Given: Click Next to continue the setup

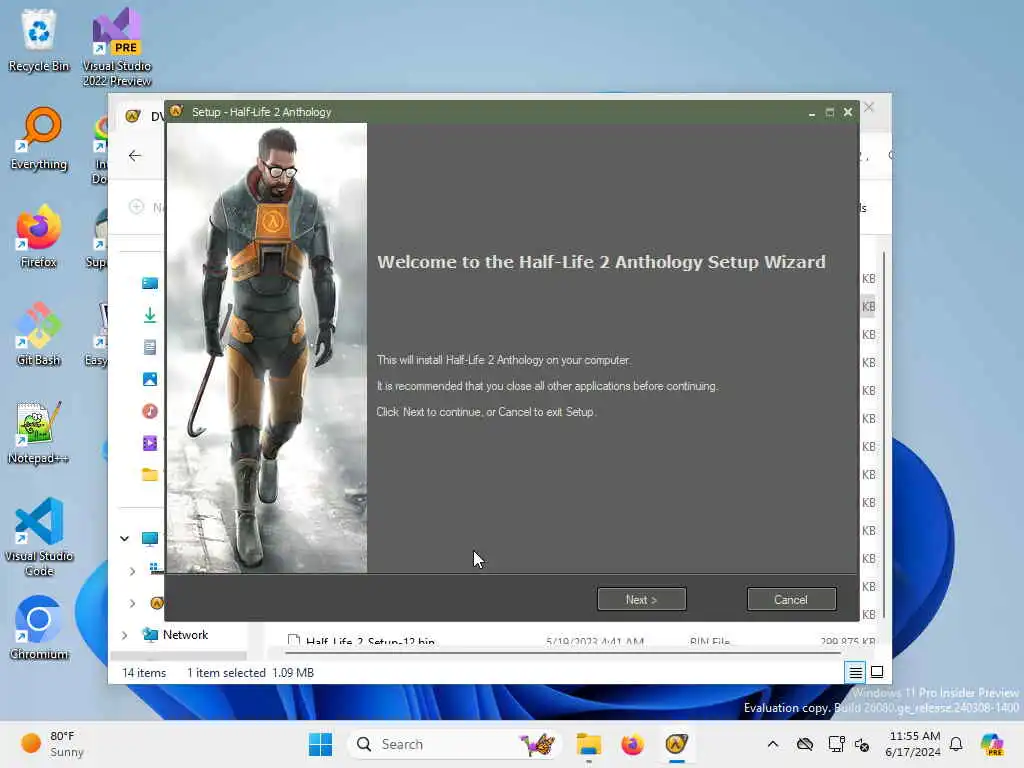Looking at the screenshot, I should [641, 600].
